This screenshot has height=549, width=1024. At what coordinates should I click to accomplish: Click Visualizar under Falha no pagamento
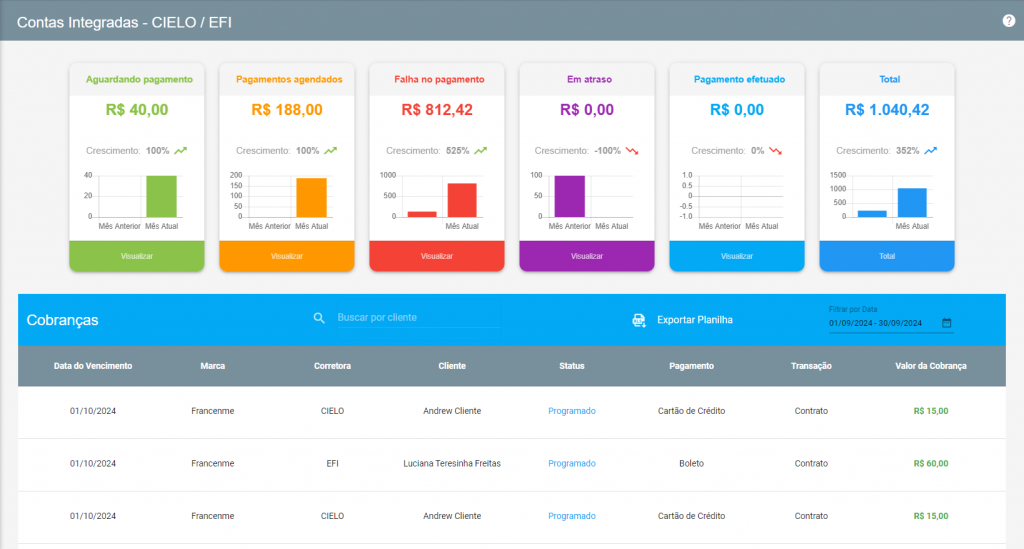coord(437,256)
